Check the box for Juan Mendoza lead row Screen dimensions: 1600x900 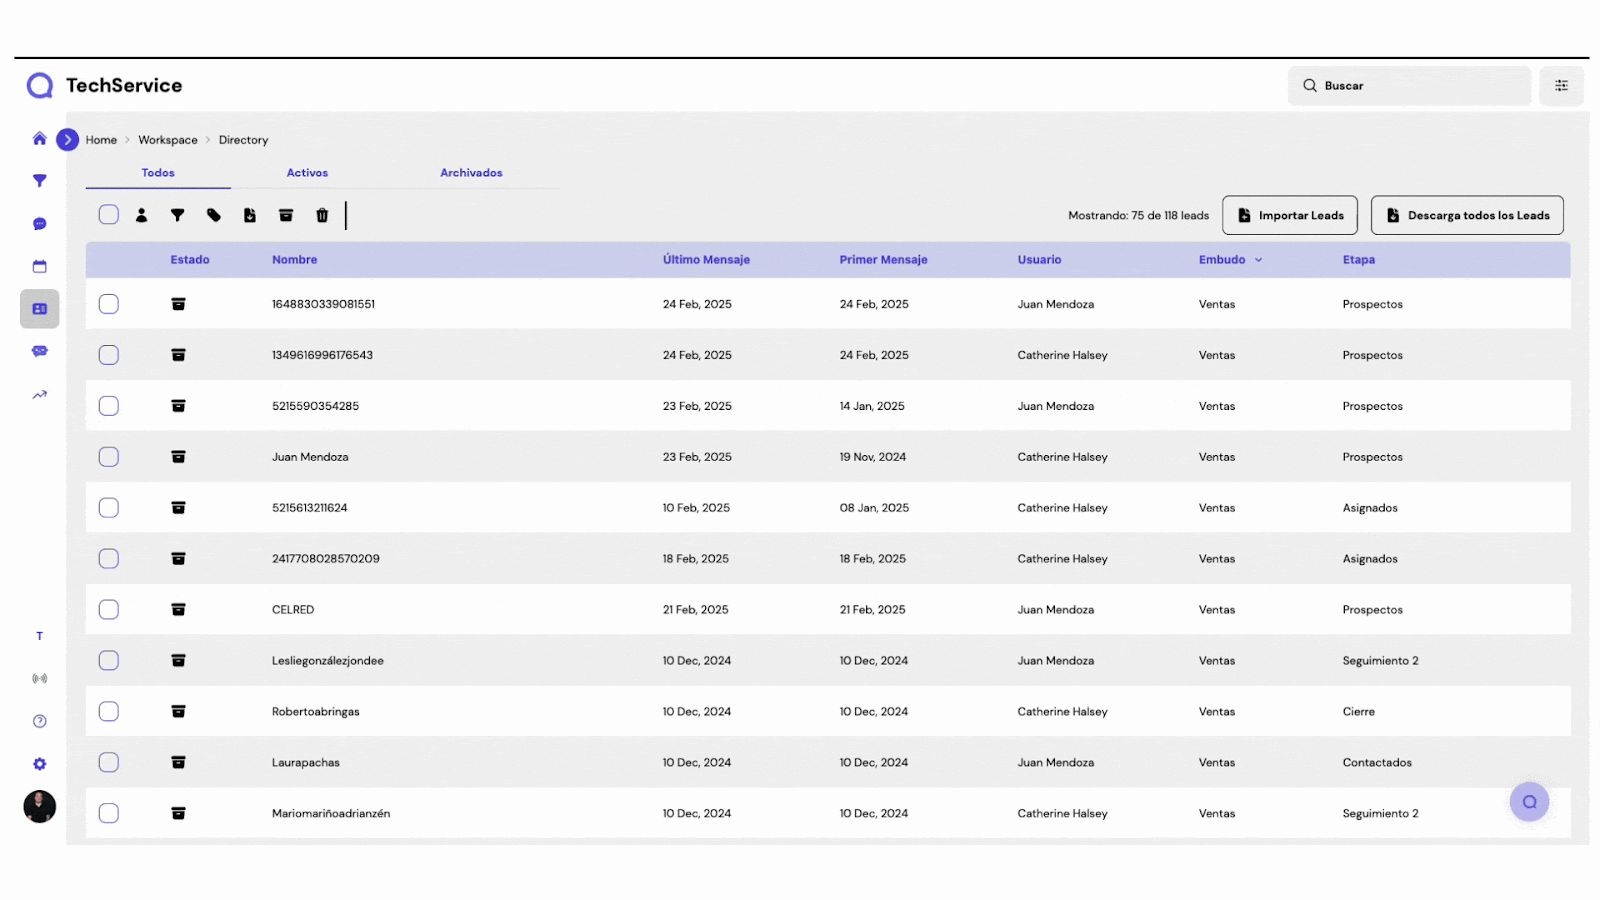point(109,457)
